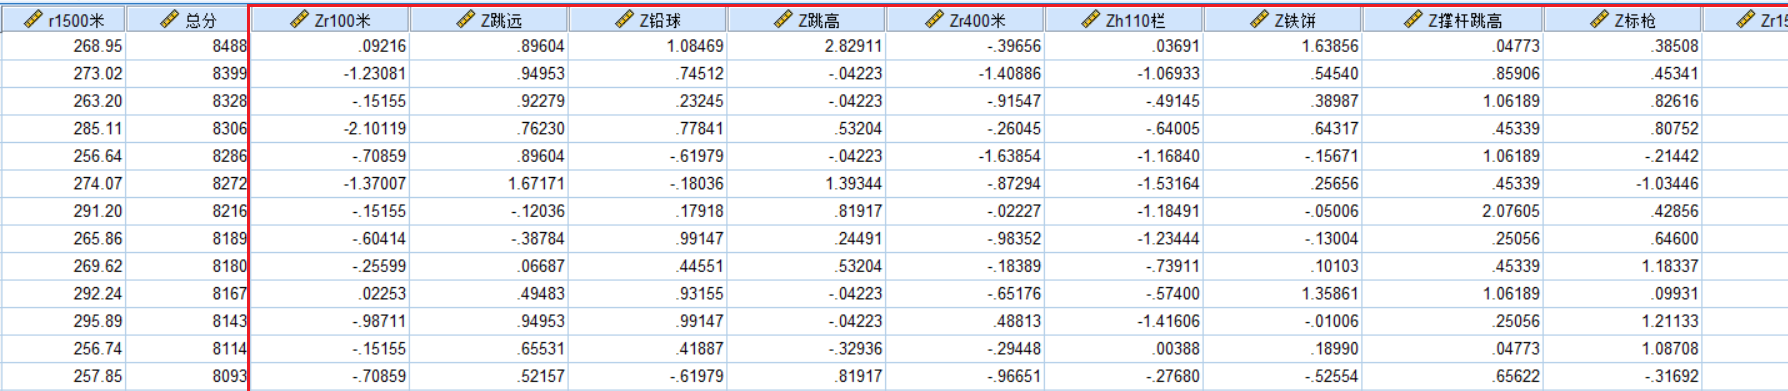Click the scale icon beside Z标枪 header
Image resolution: width=1788 pixels, height=391 pixels.
pyautogui.click(x=1599, y=19)
